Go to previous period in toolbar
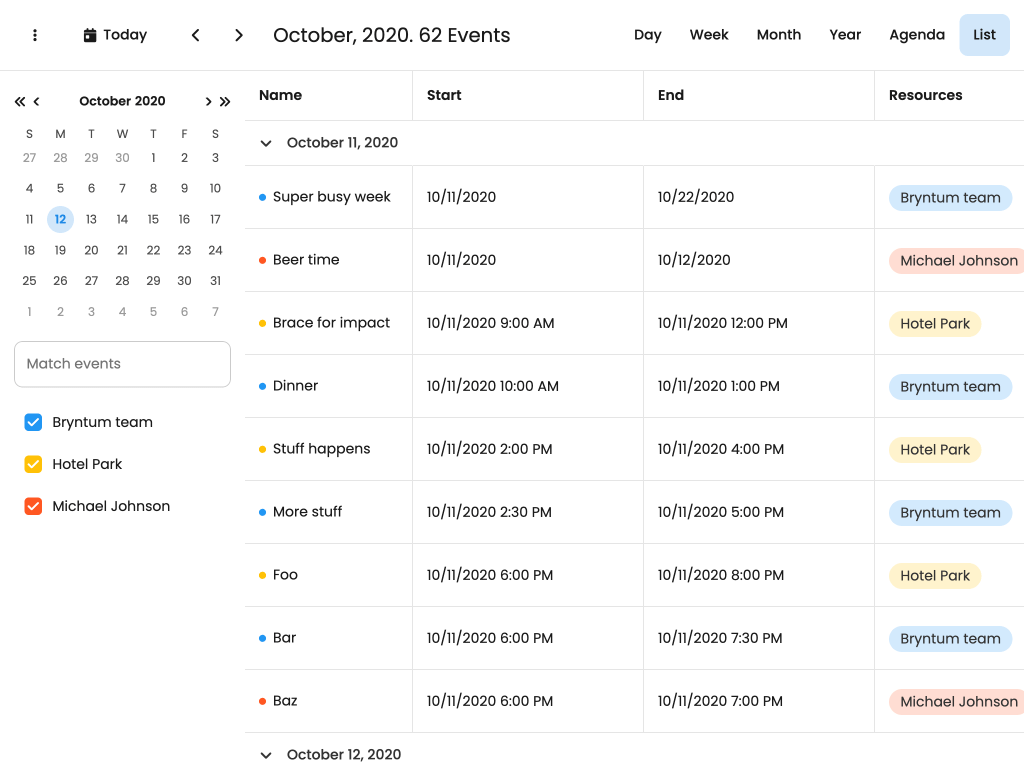The image size is (1024, 768). (x=196, y=35)
